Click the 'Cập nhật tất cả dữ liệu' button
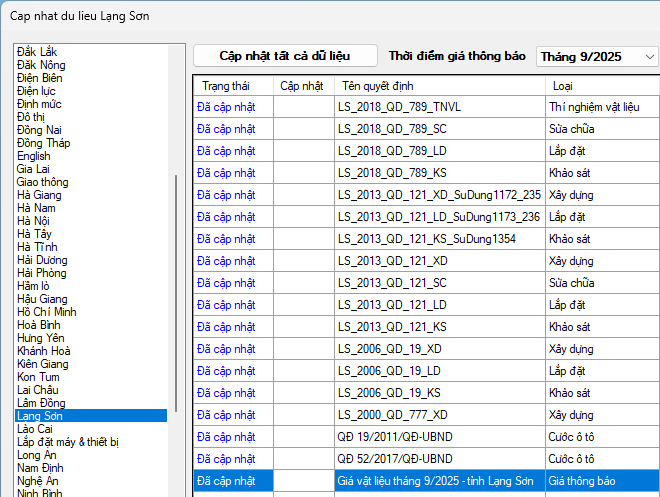 [285, 56]
